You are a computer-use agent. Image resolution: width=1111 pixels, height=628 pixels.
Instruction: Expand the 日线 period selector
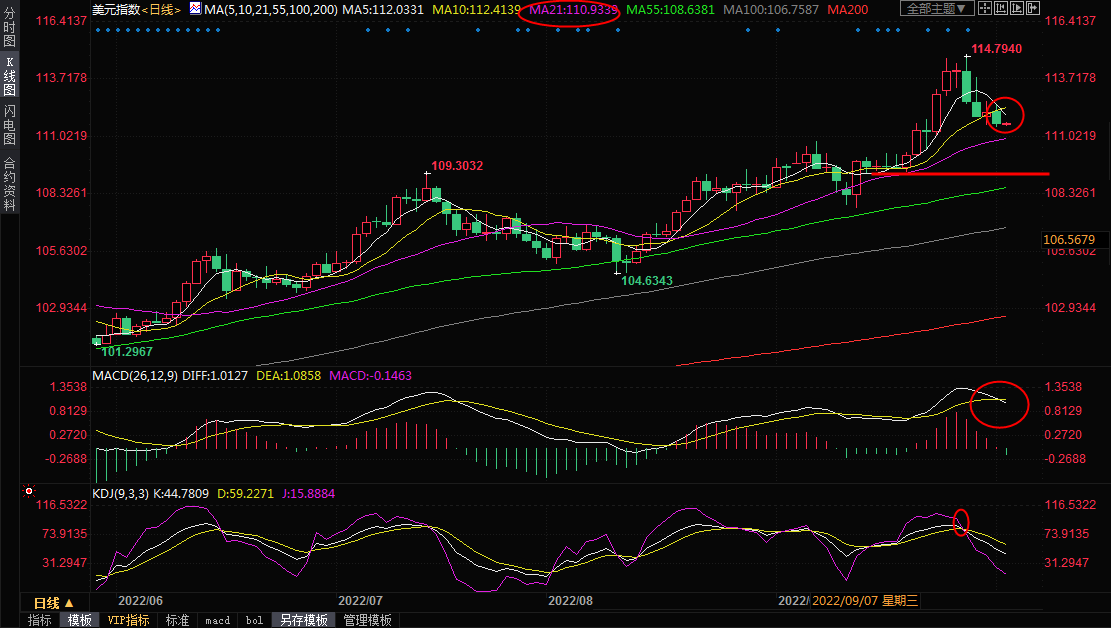[53, 603]
